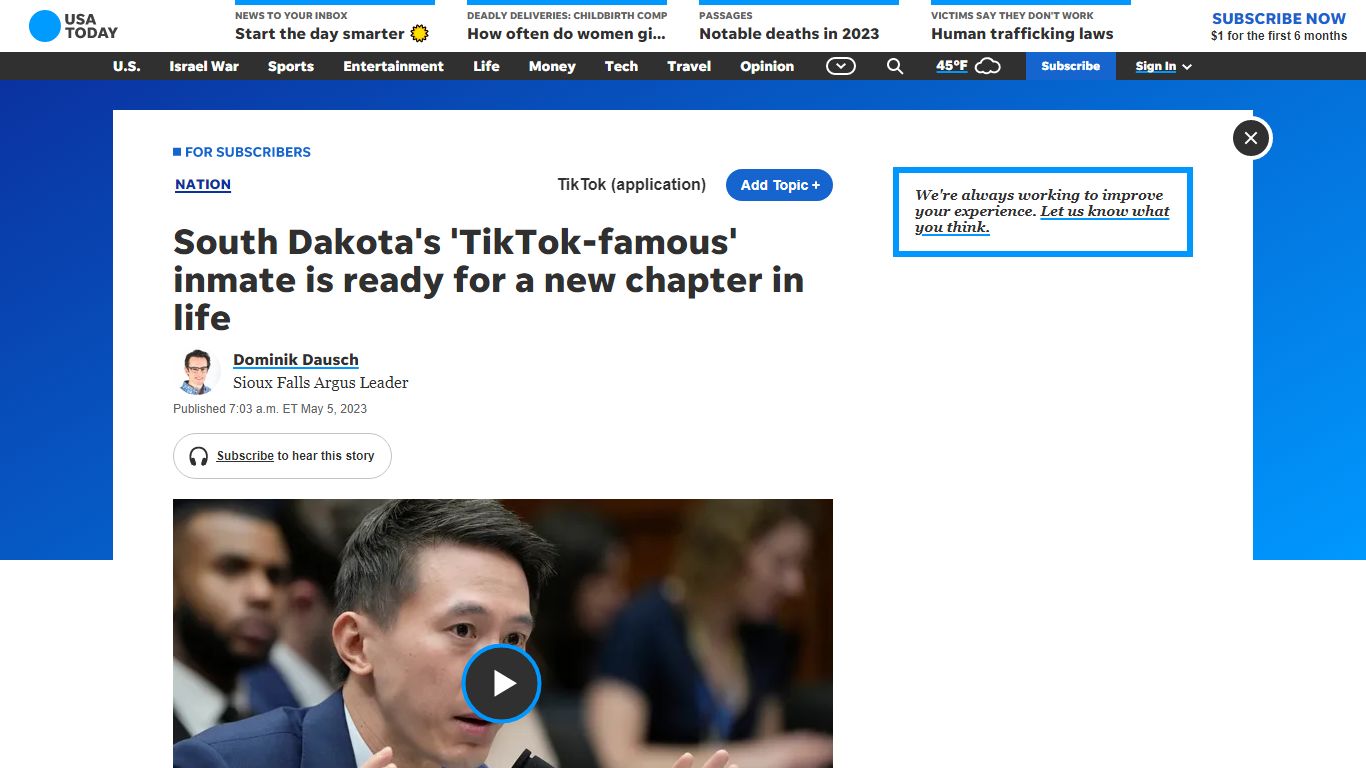Go to the Opinion section
The width and height of the screenshot is (1366, 768).
pyautogui.click(x=767, y=66)
